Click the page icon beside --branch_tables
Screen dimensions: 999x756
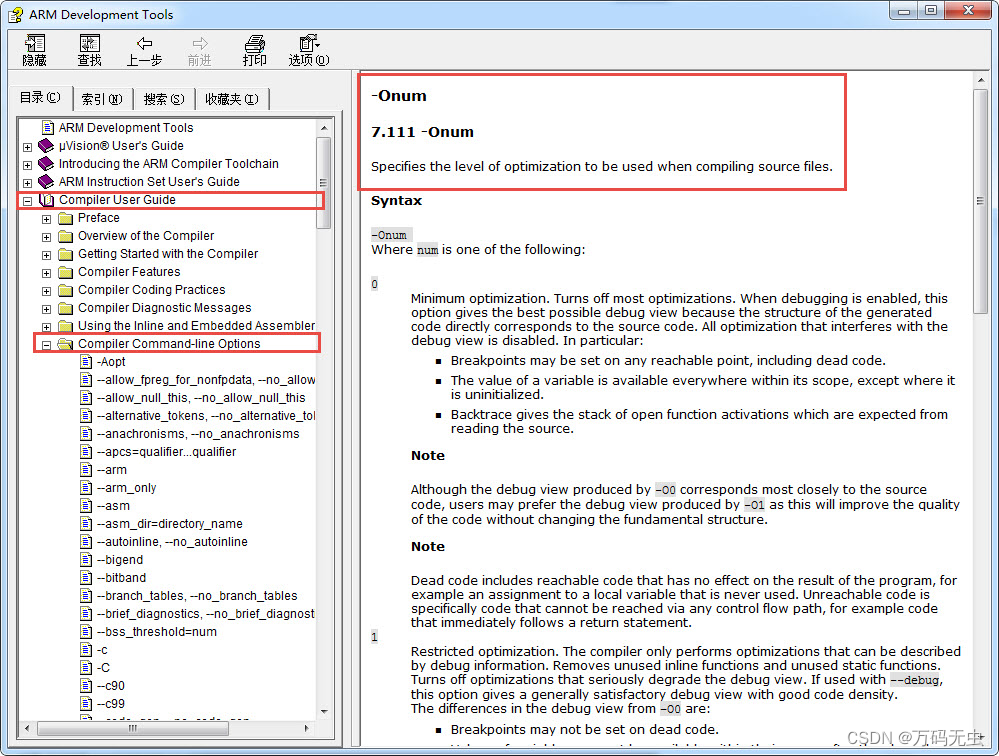point(87,596)
